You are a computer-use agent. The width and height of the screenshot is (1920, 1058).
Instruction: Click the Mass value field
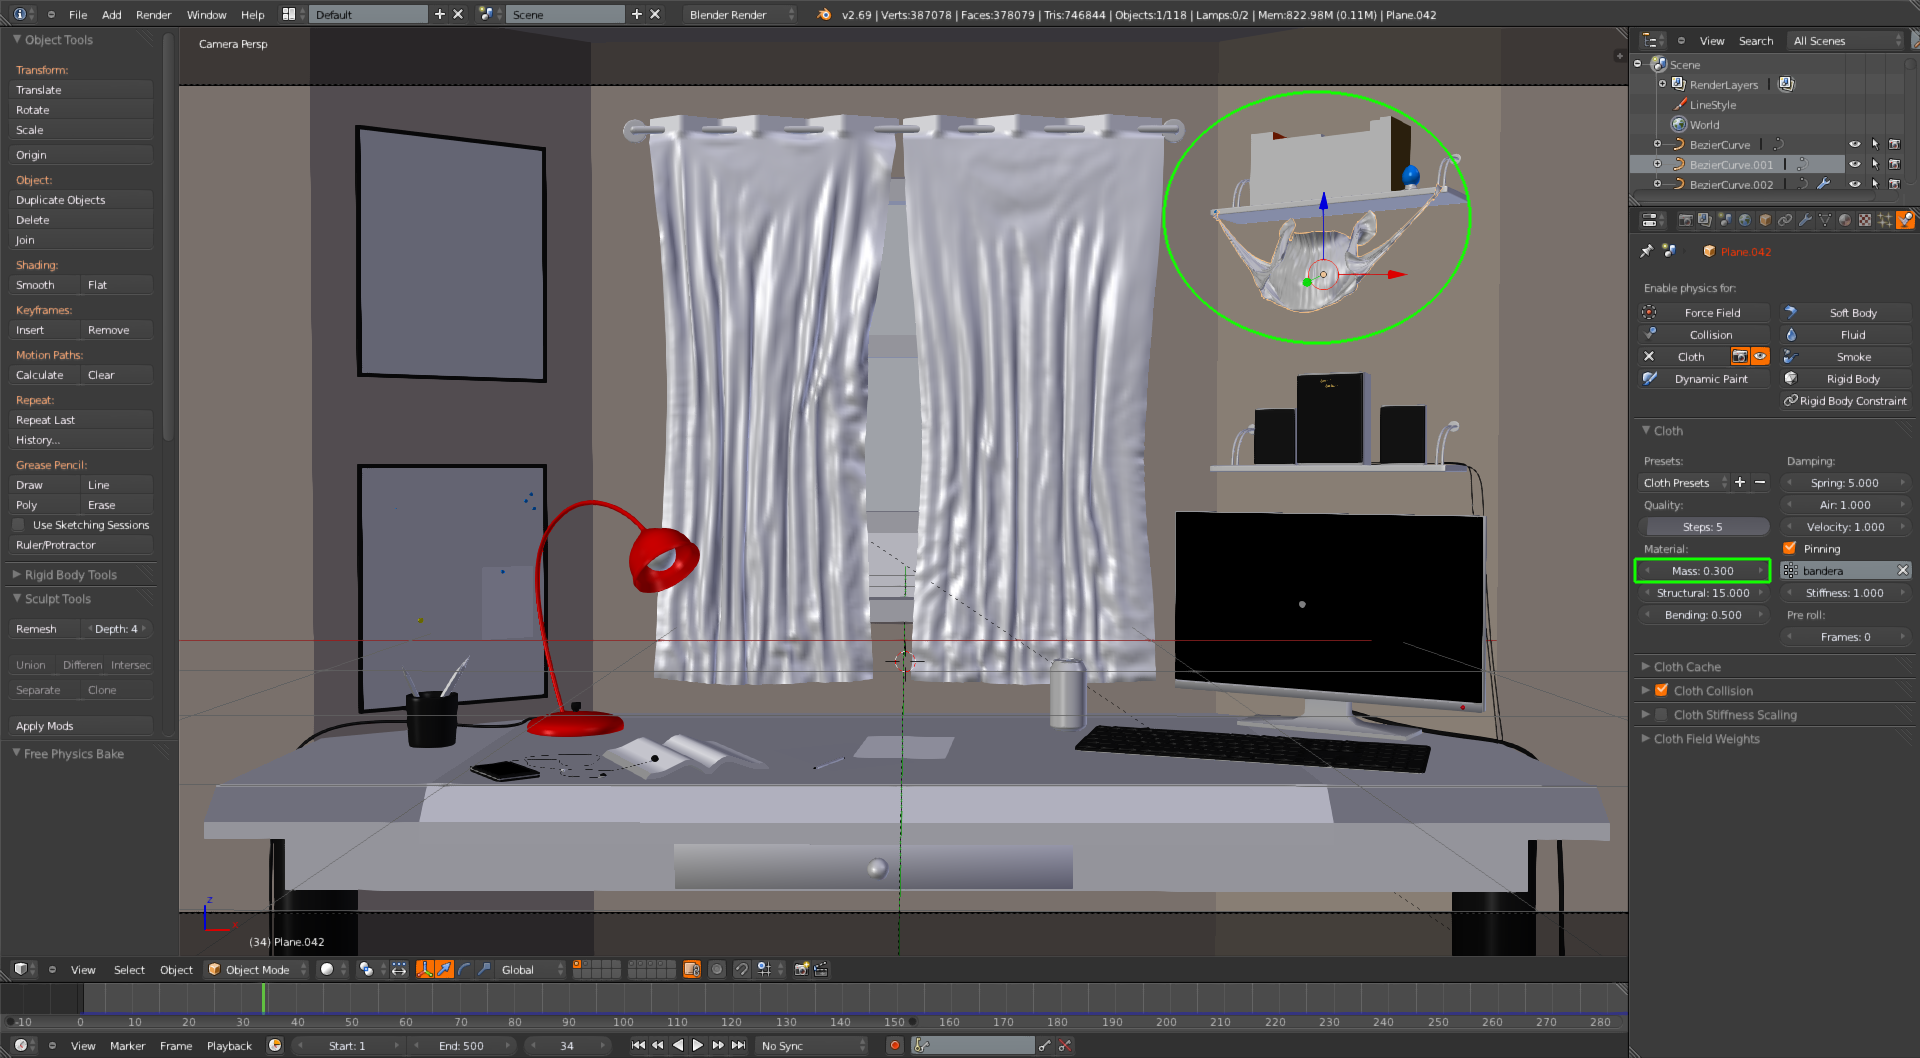tap(1704, 571)
